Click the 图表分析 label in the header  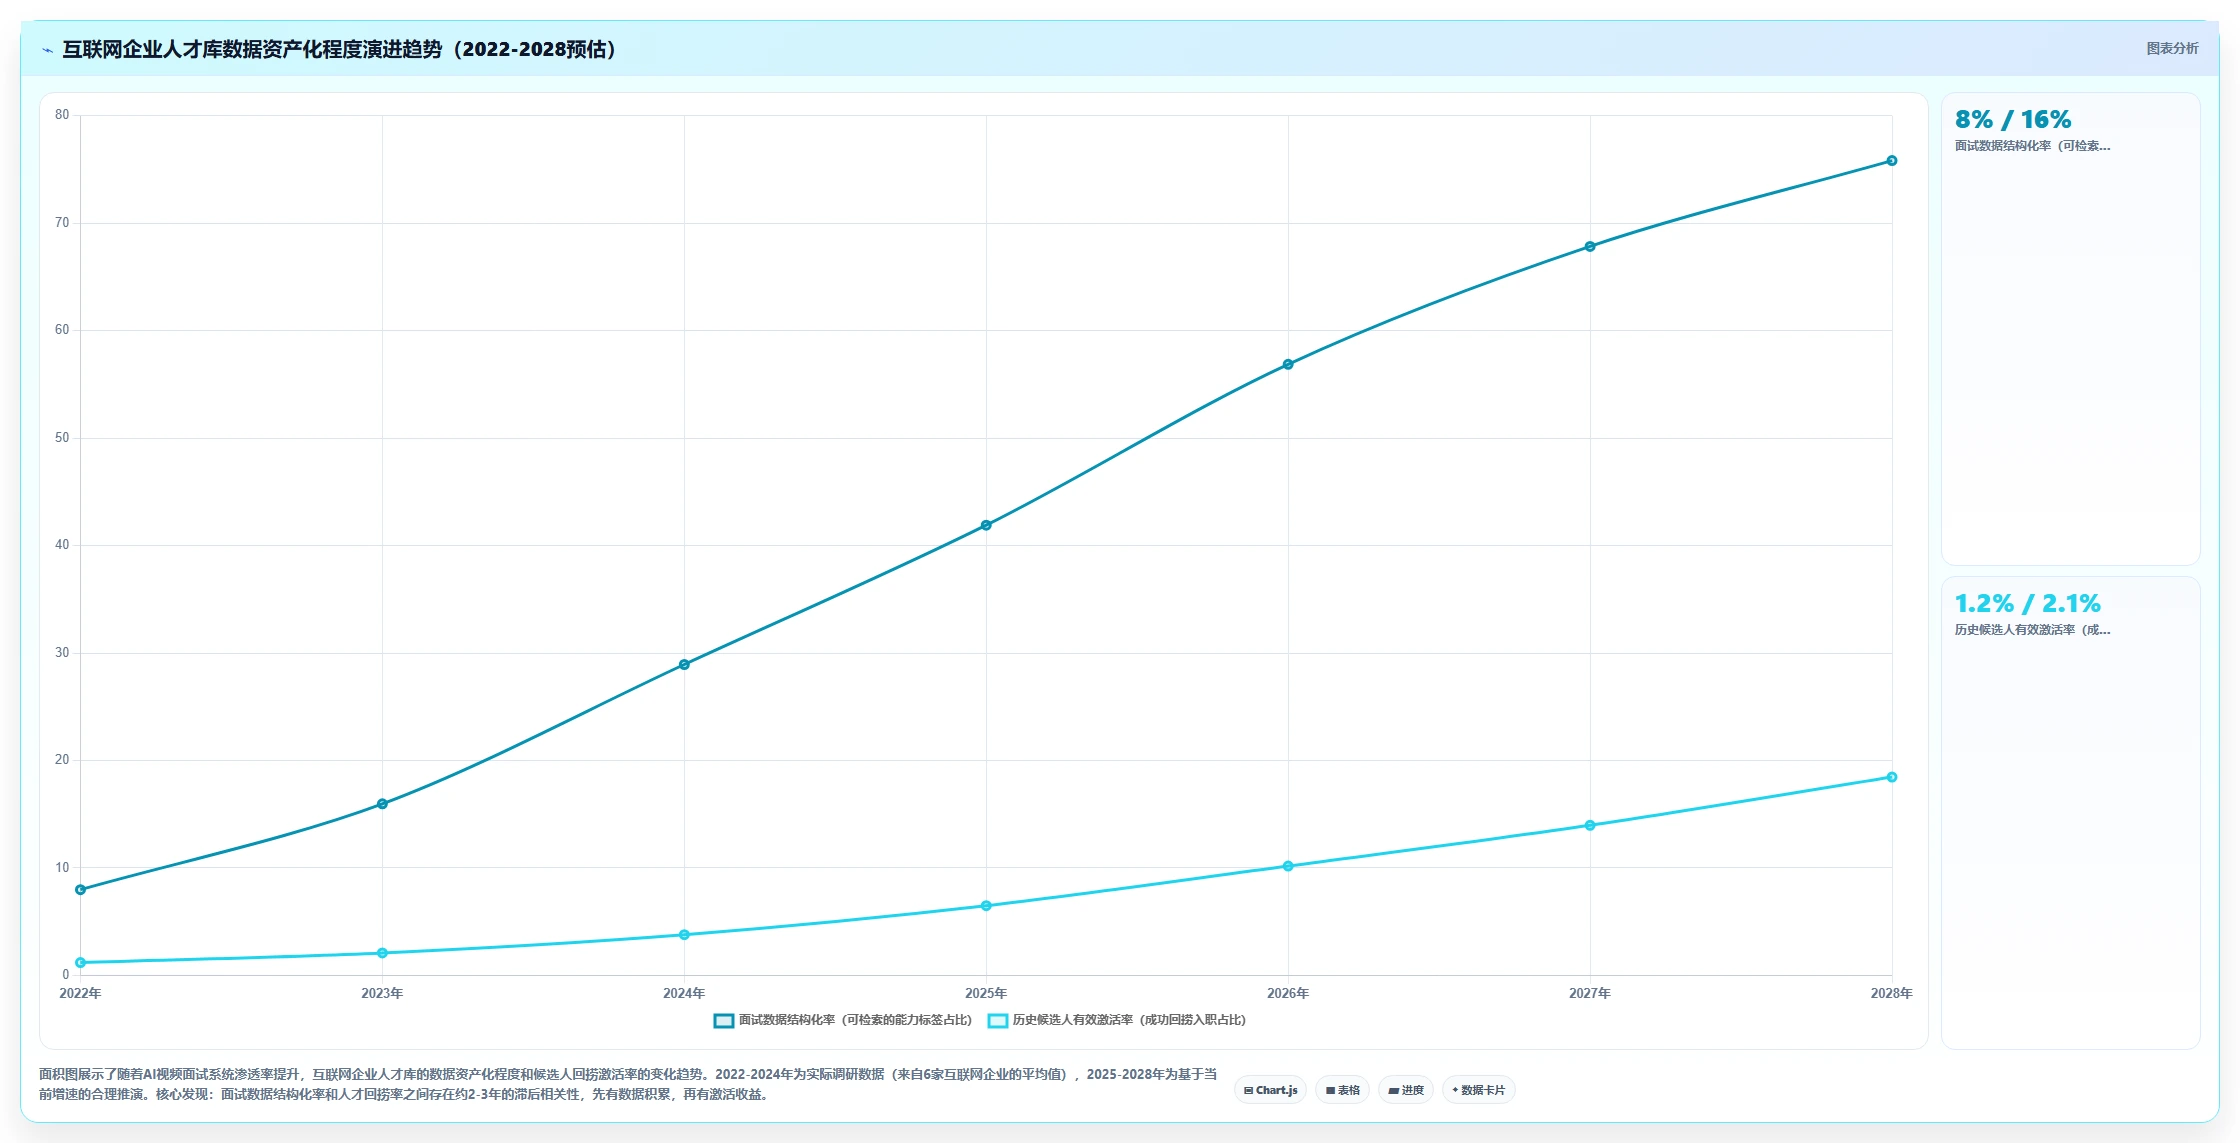coord(2172,49)
